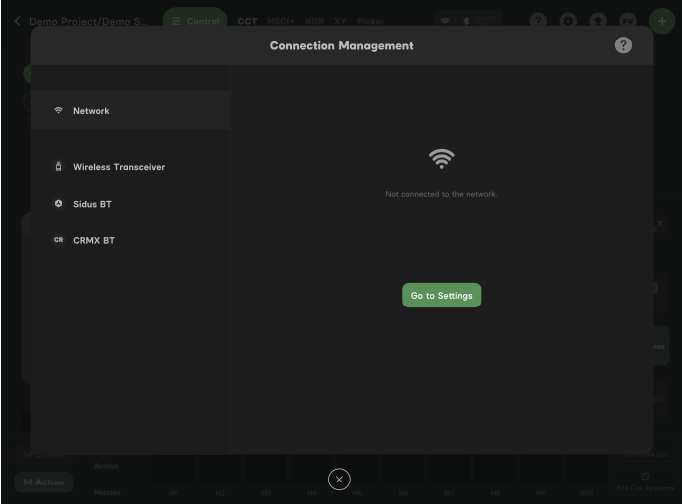Click the upload icon in top bar
The width and height of the screenshot is (682, 504).
click(598, 21)
